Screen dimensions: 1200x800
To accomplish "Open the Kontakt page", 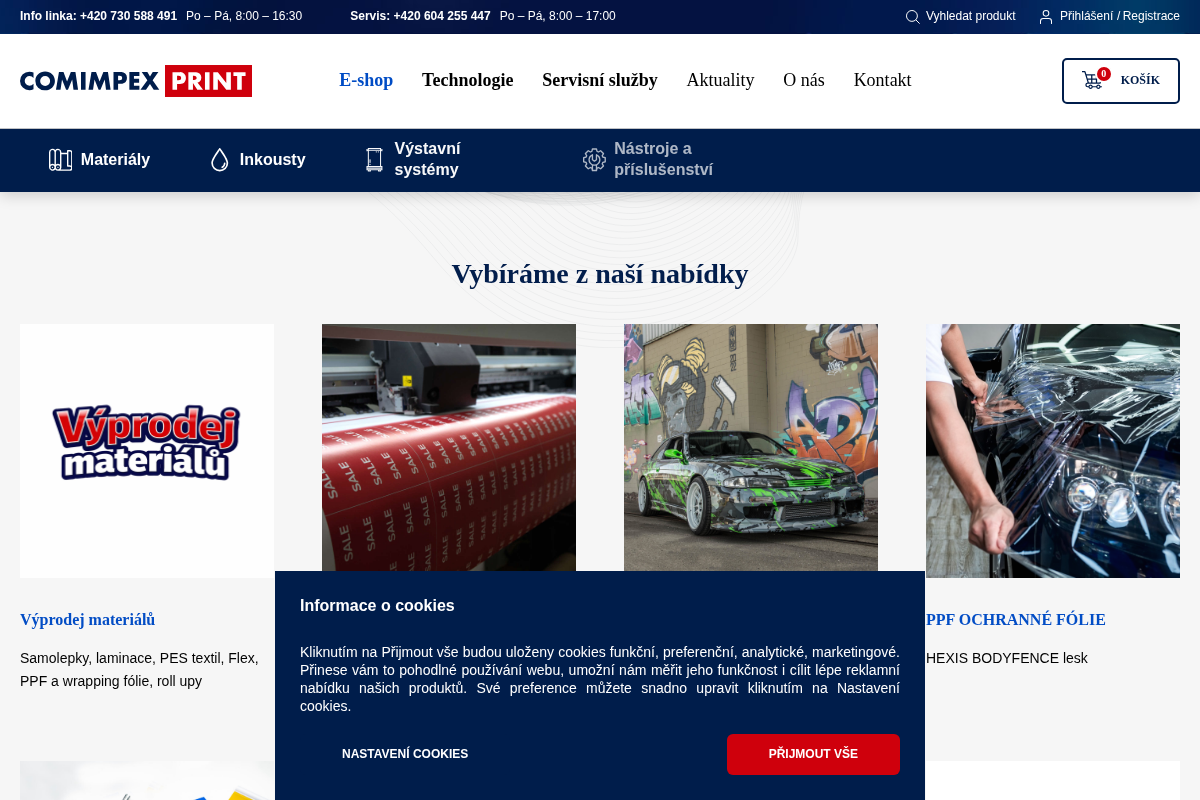I will click(x=882, y=80).
